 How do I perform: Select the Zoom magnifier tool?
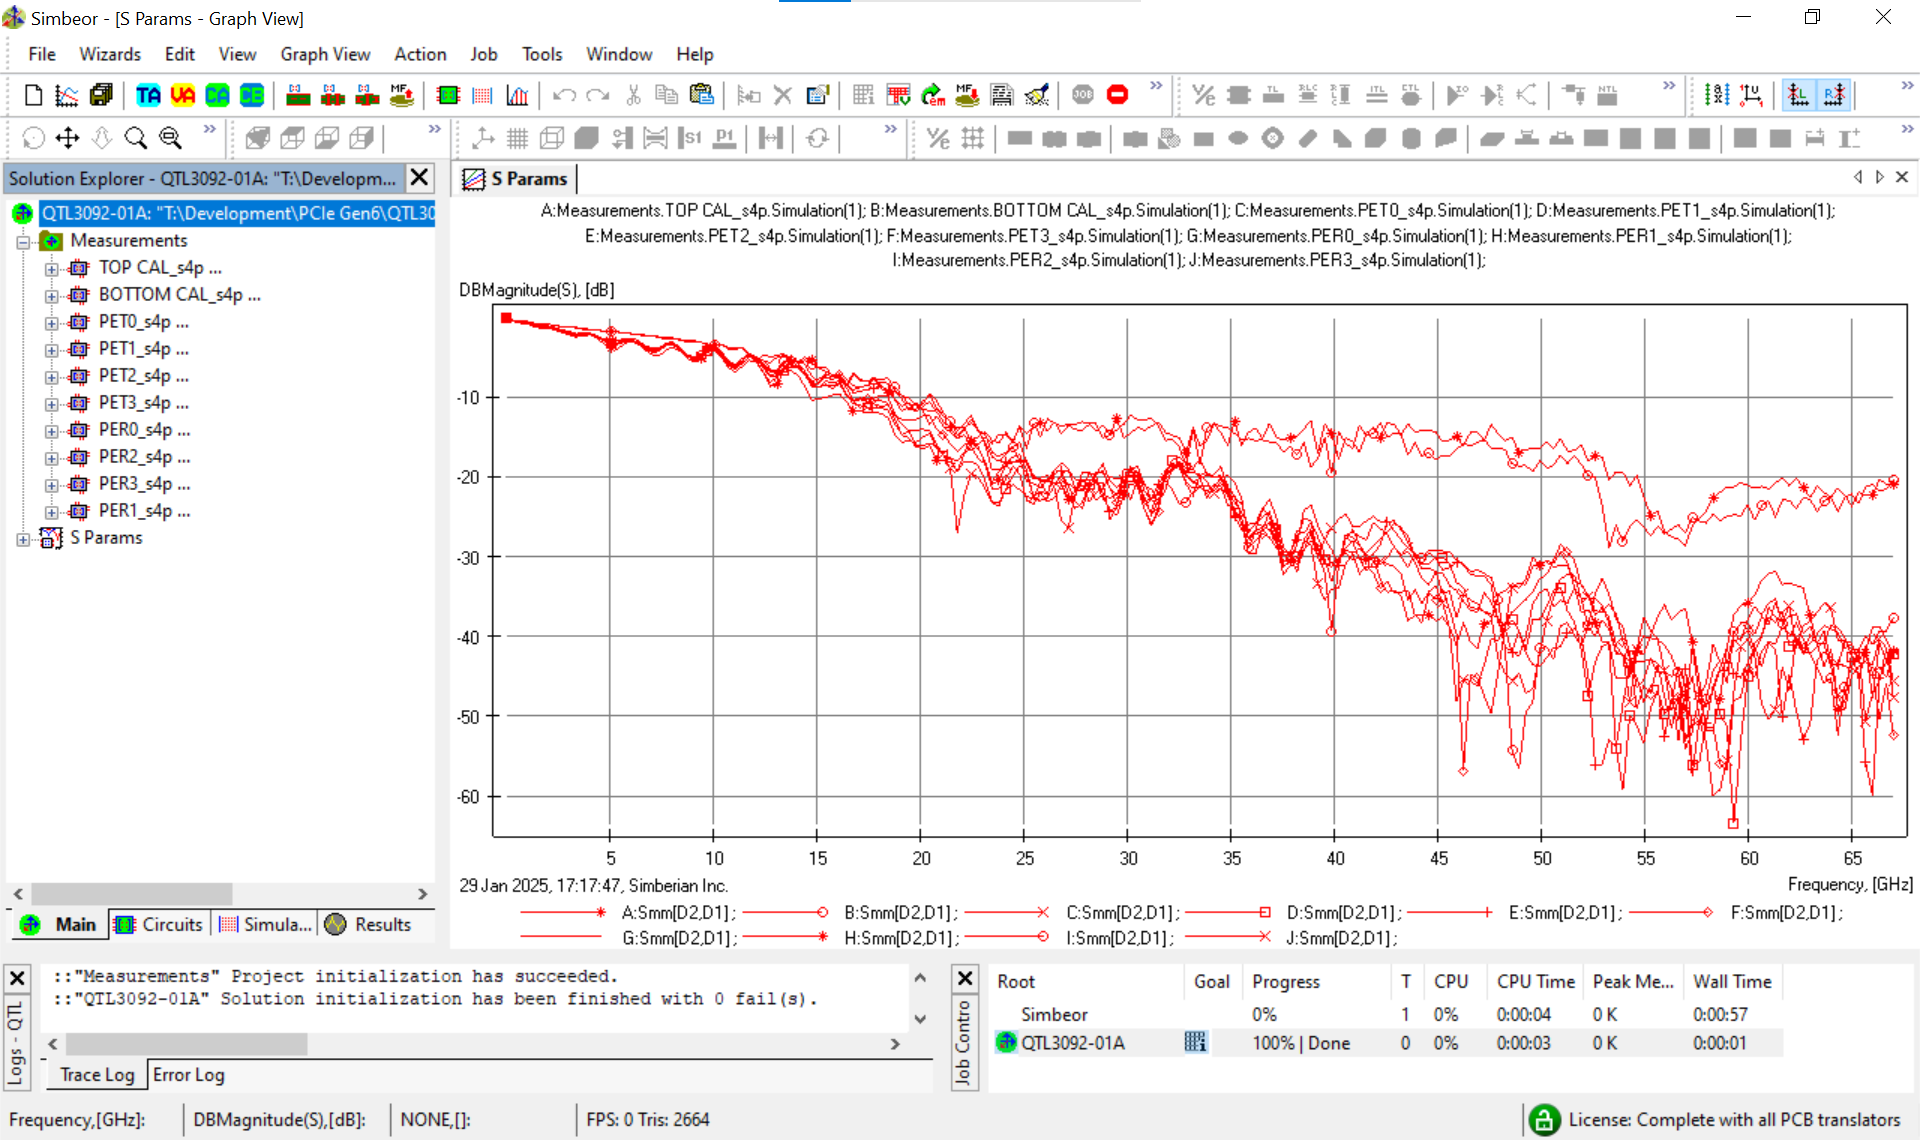click(x=135, y=138)
